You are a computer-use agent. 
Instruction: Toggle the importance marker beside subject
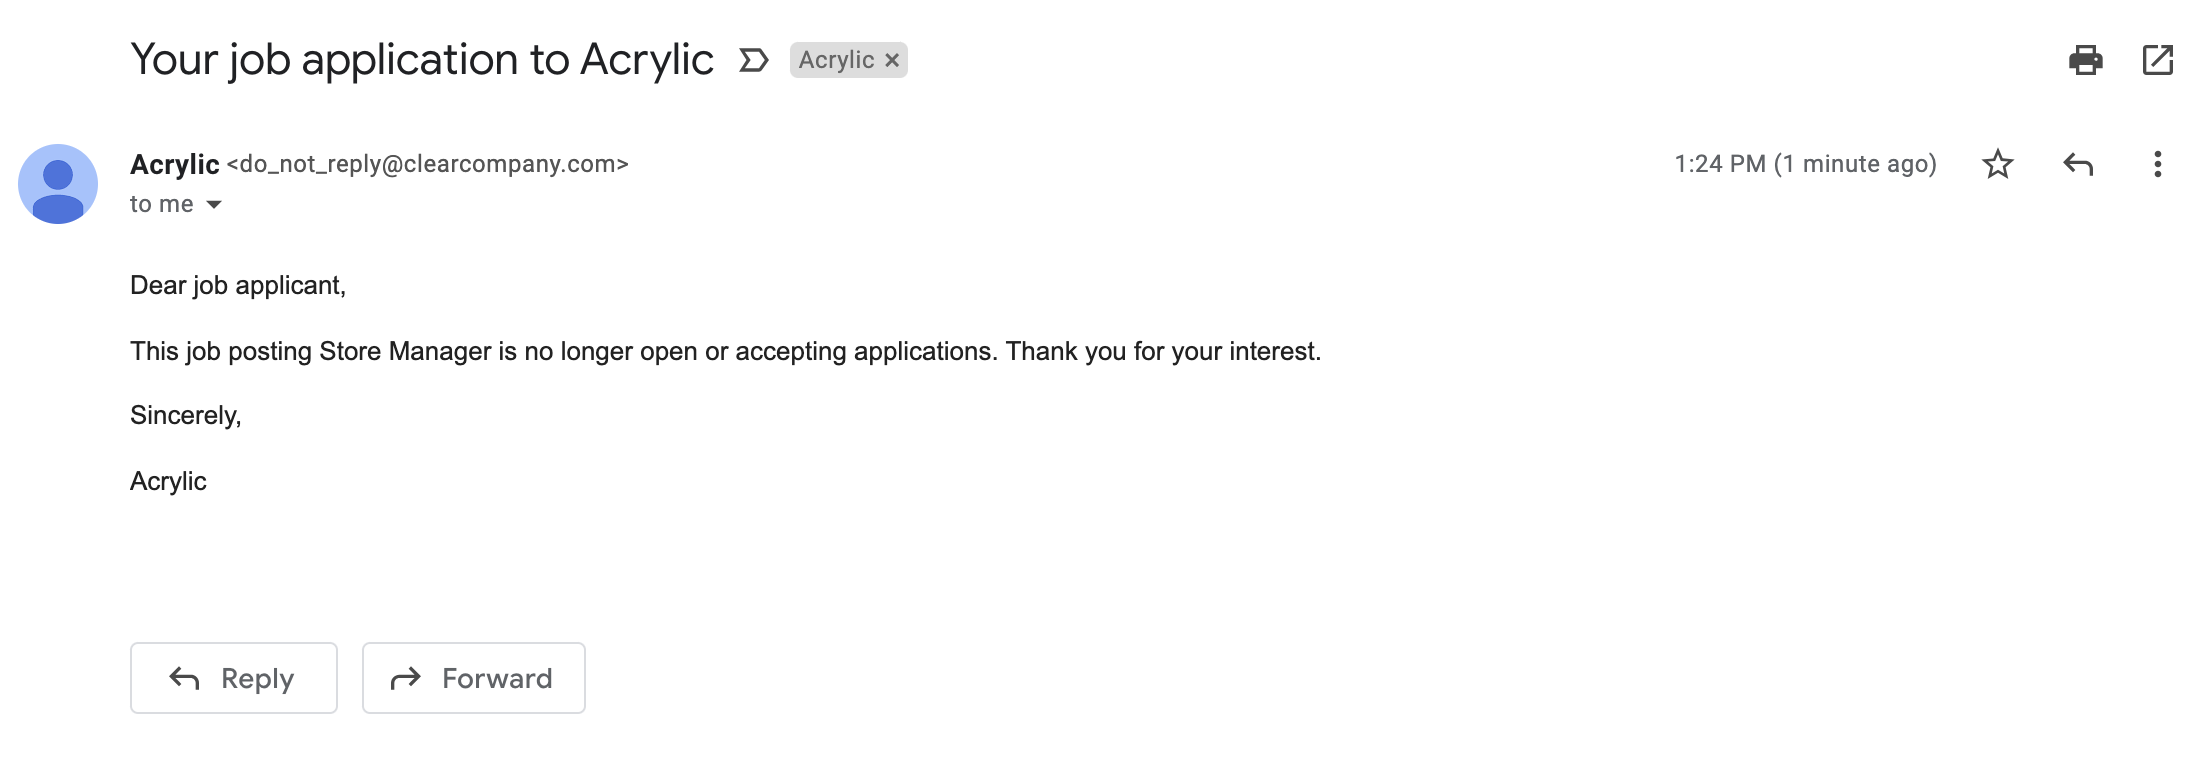coord(753,61)
